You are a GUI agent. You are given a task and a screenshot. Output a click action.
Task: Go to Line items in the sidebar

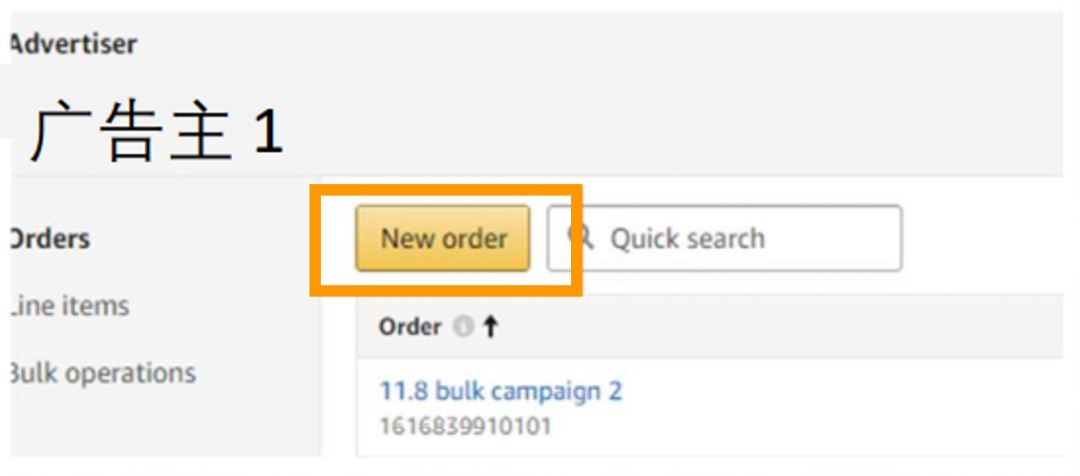point(68,305)
